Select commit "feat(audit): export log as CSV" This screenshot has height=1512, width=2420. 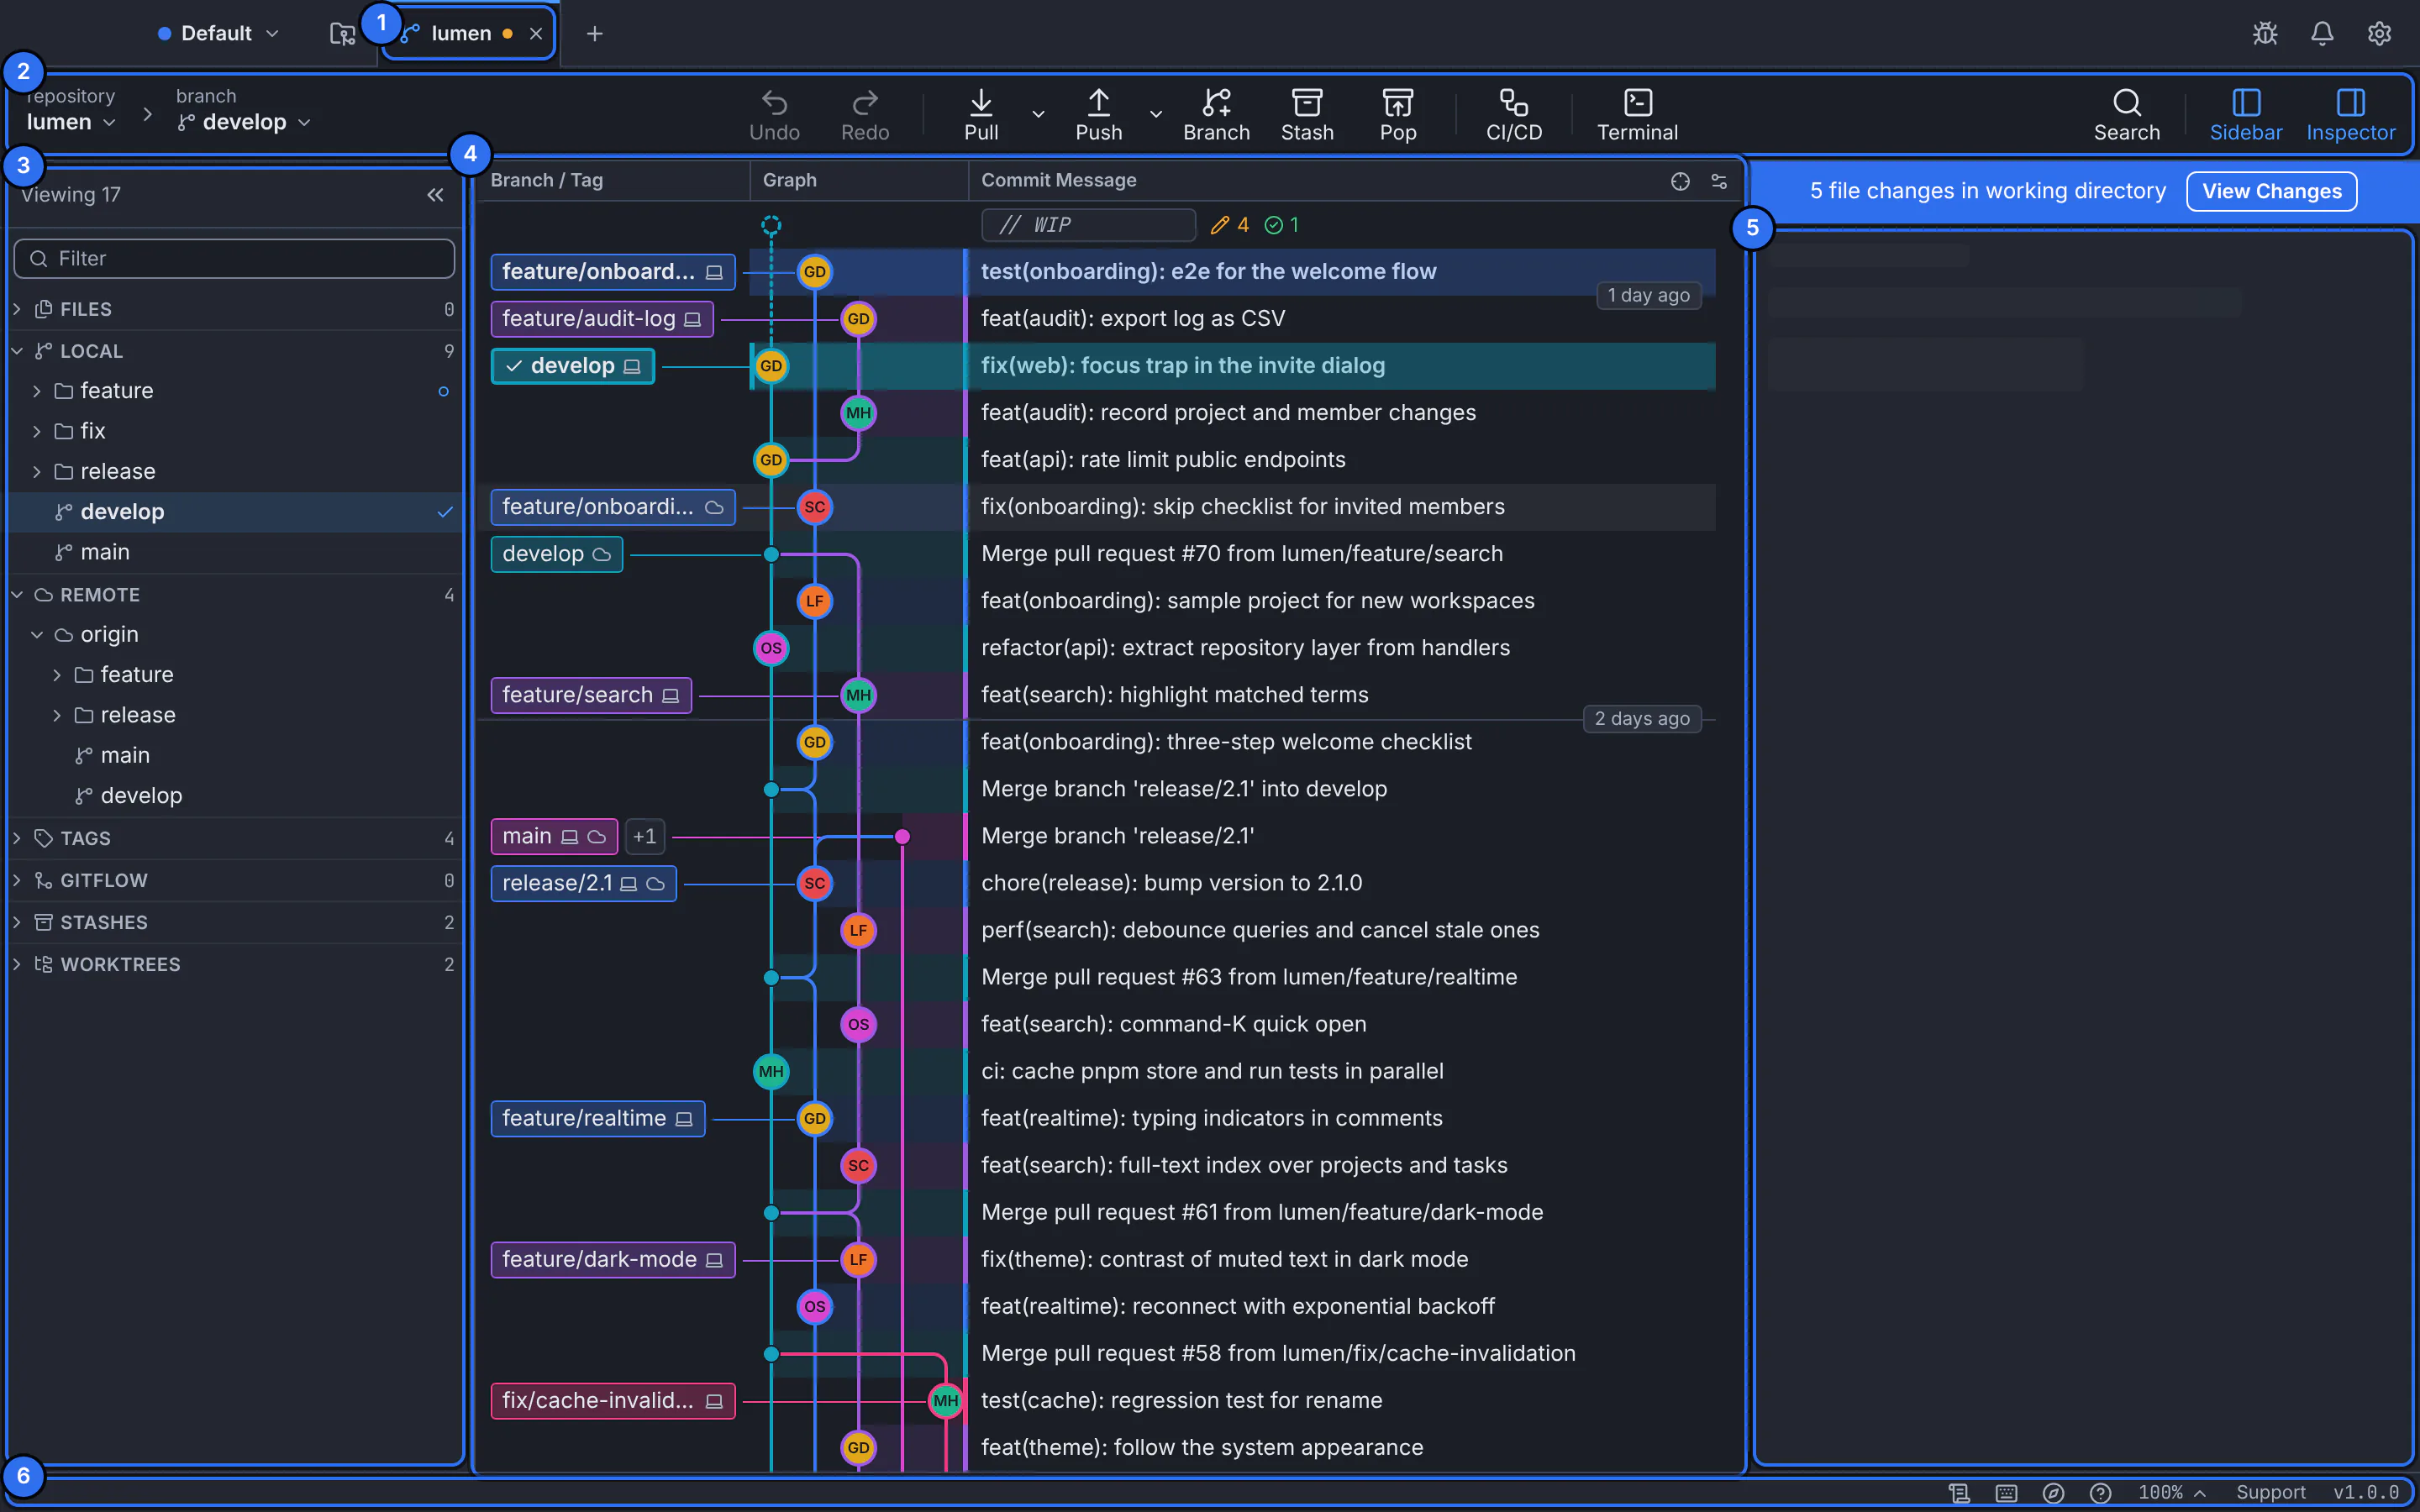pos(1132,319)
